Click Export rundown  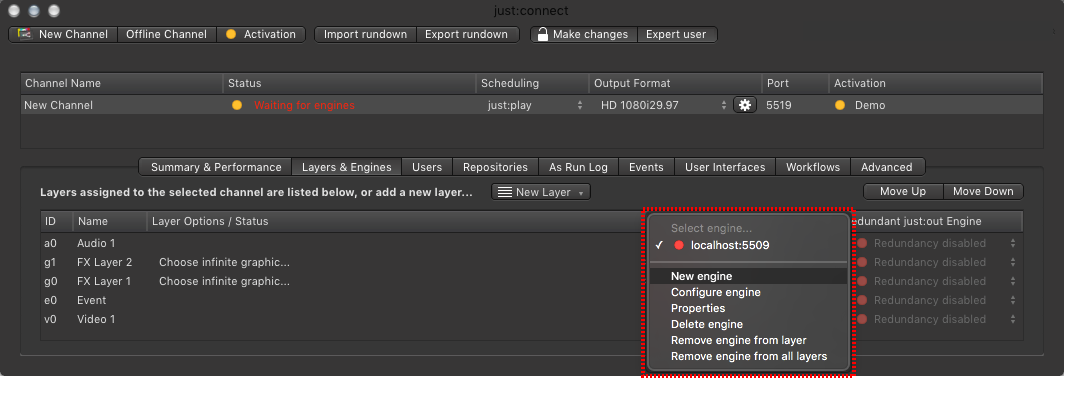[467, 34]
